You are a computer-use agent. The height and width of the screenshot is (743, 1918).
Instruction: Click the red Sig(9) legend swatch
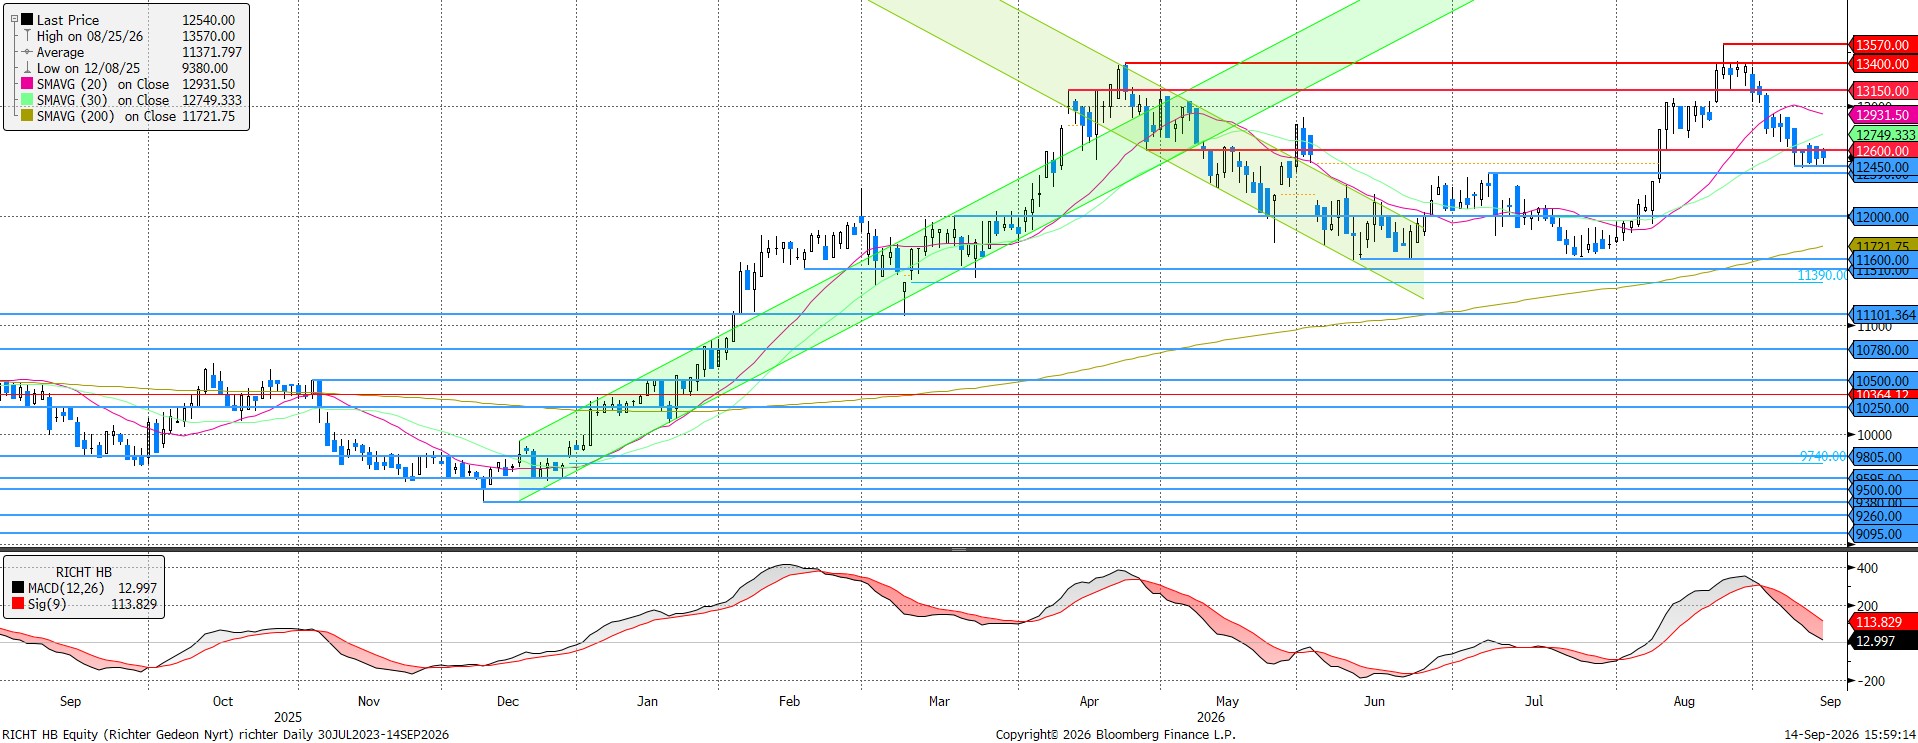(18, 604)
